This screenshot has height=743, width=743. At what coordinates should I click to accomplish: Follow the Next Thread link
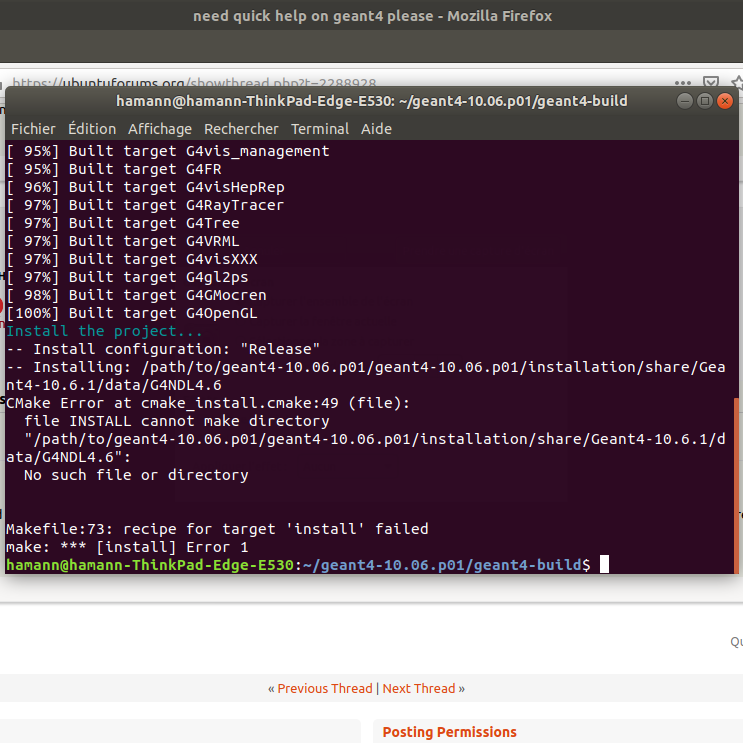418,689
